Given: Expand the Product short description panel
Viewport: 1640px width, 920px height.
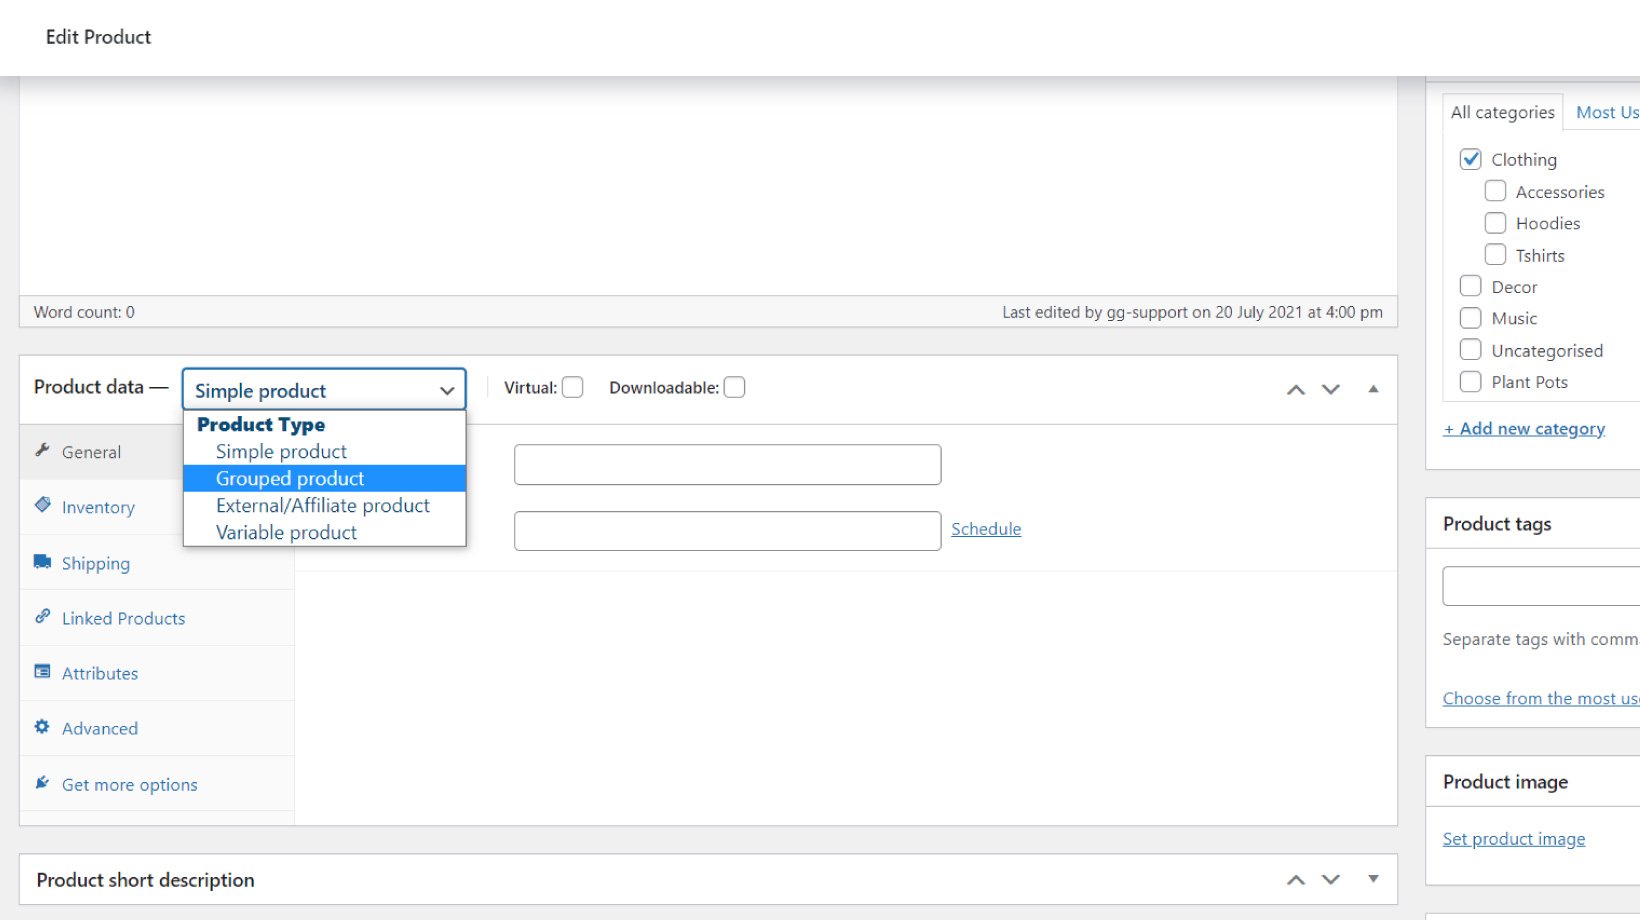Looking at the screenshot, I should pos(1373,879).
